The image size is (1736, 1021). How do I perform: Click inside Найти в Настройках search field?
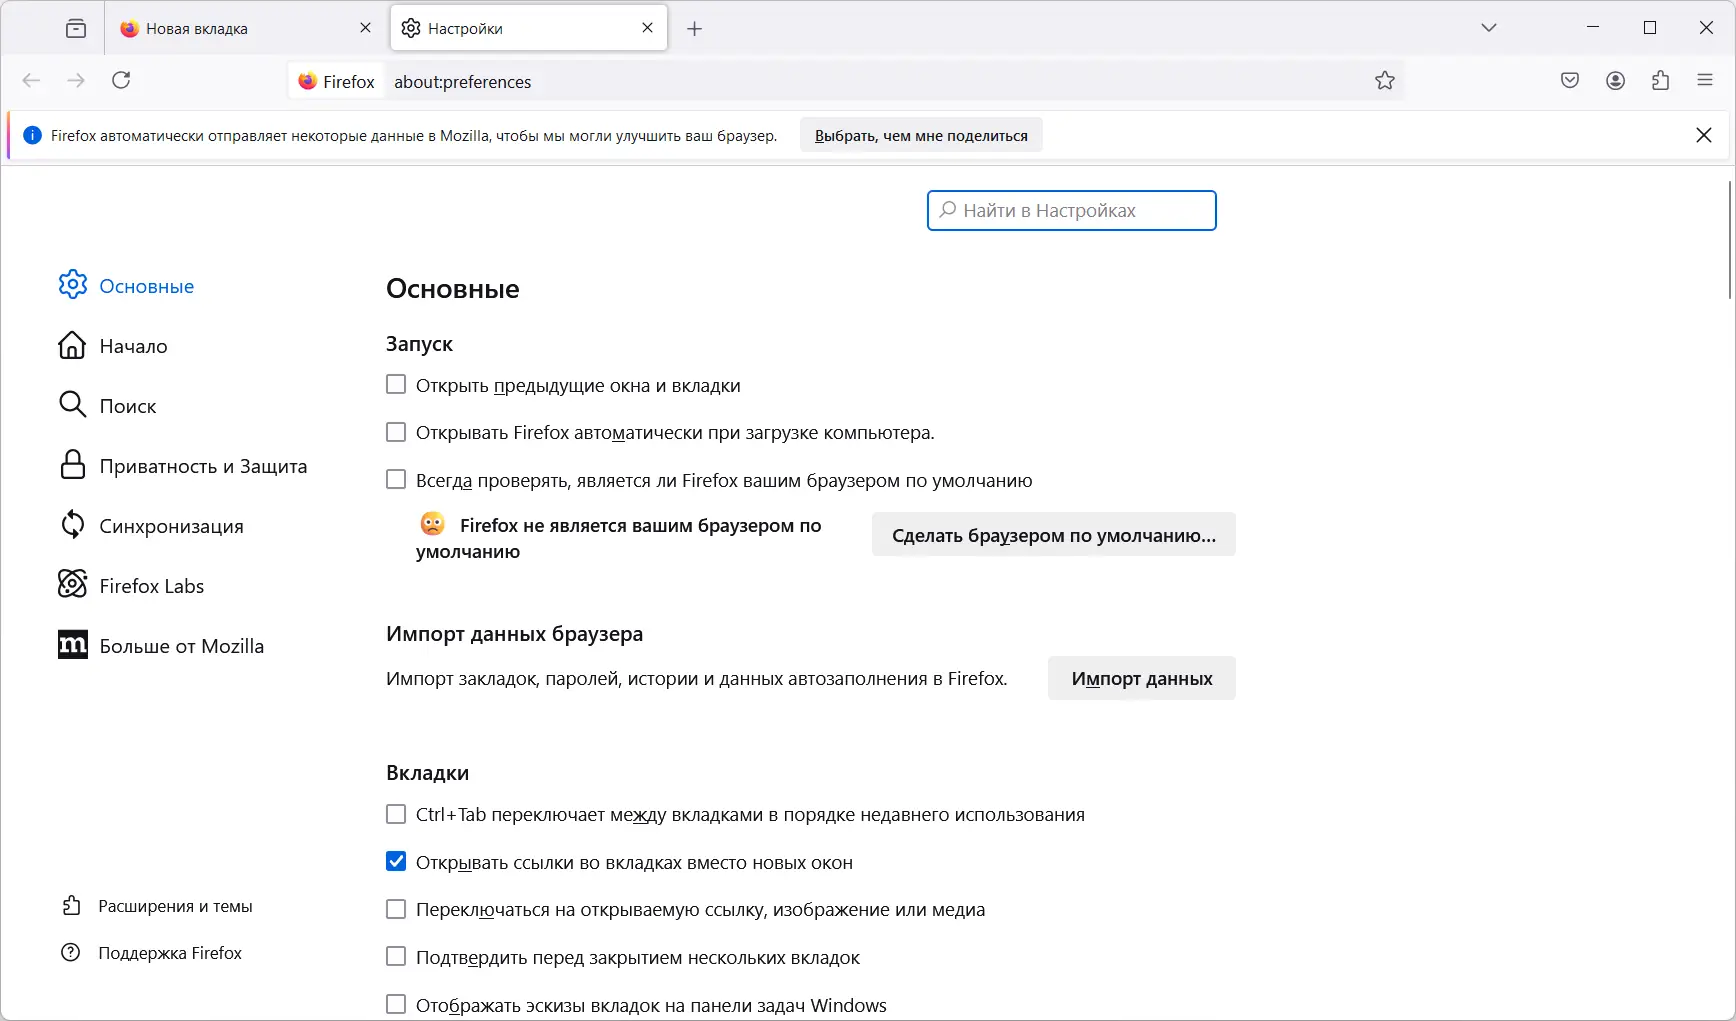1071,210
